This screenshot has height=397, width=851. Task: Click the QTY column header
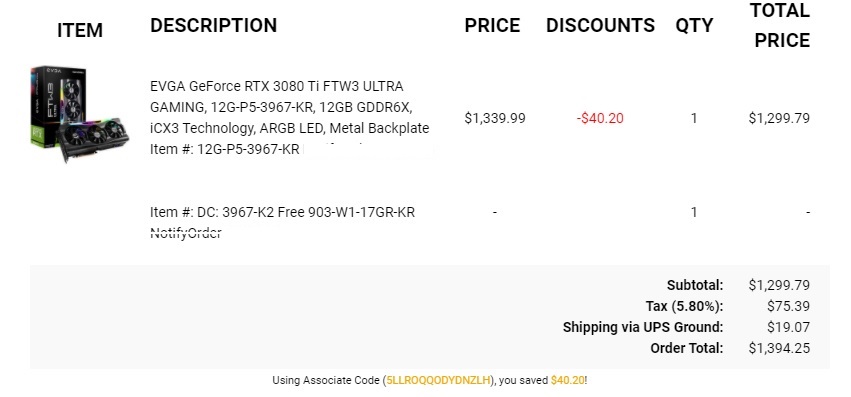[694, 25]
